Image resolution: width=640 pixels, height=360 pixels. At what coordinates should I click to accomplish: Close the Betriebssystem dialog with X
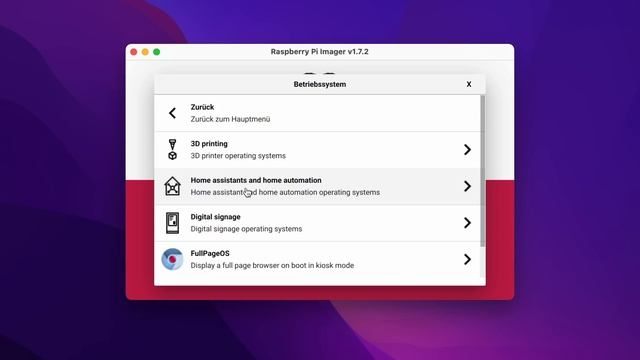(469, 84)
